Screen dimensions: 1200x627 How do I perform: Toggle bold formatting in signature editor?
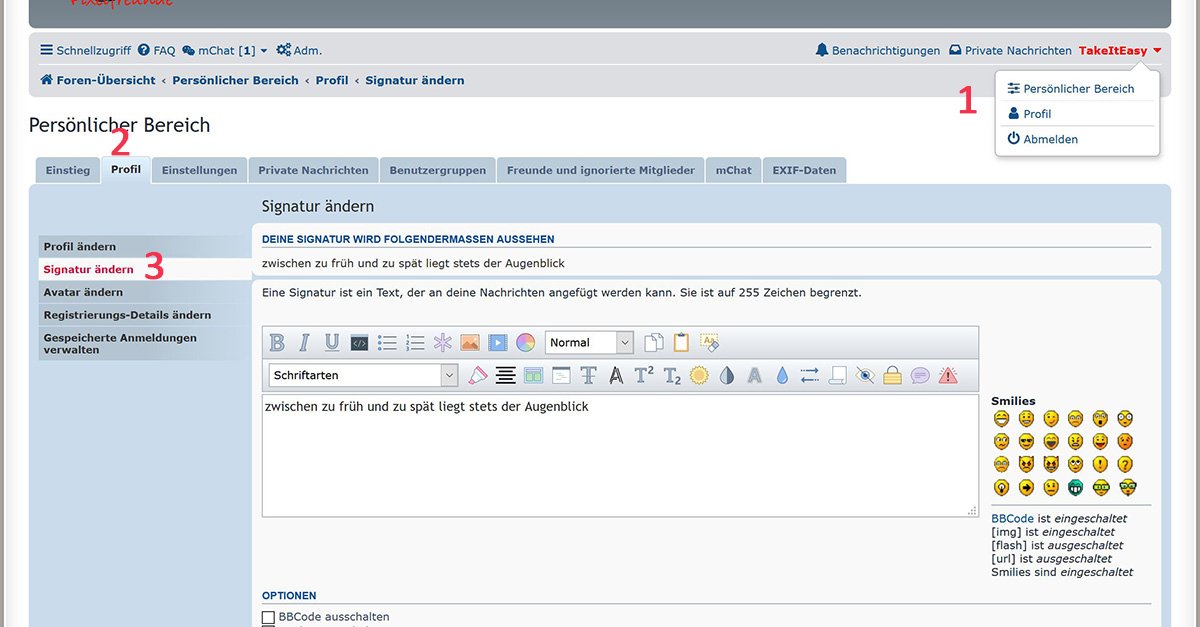point(278,343)
